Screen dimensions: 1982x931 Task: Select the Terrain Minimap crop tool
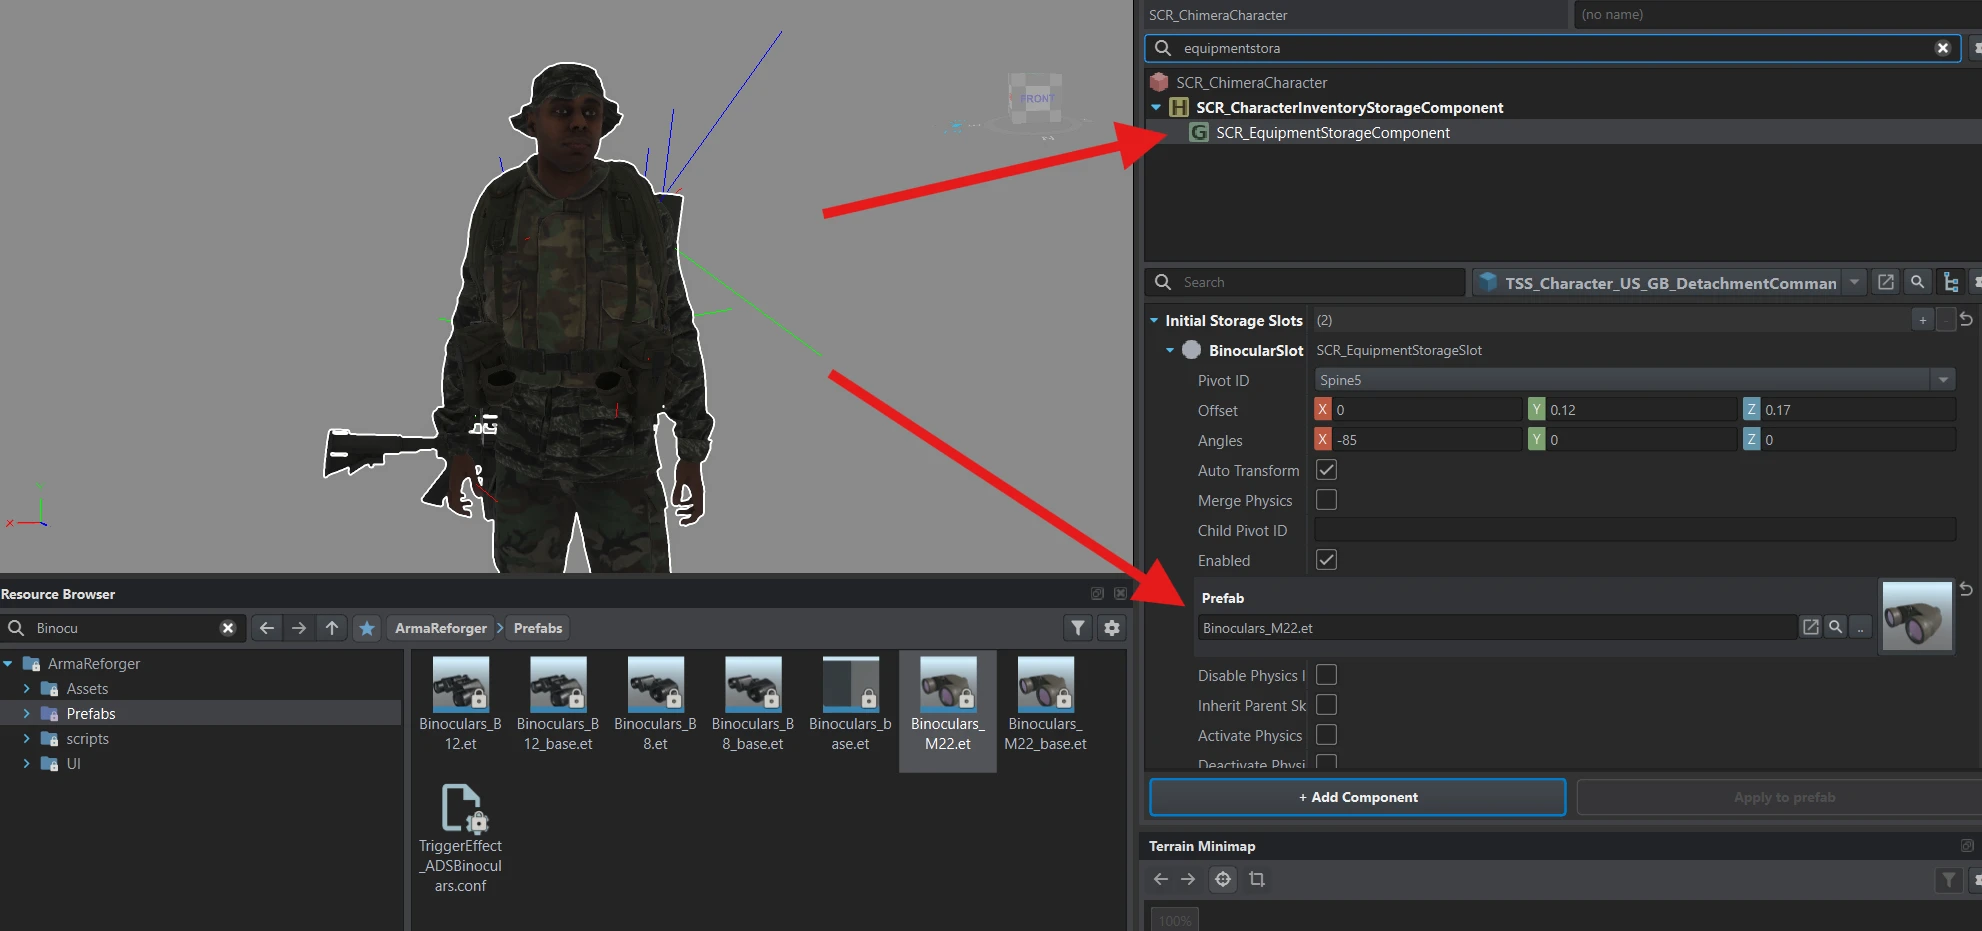(x=1257, y=879)
